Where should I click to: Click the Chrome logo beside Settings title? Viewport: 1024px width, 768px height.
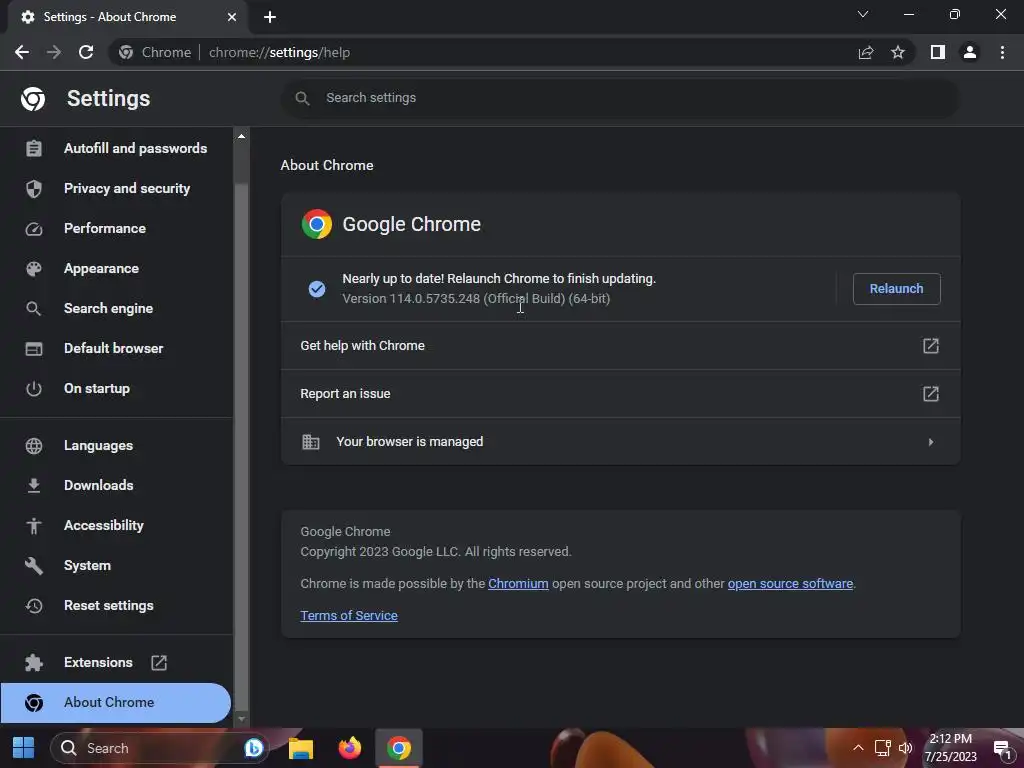33,99
